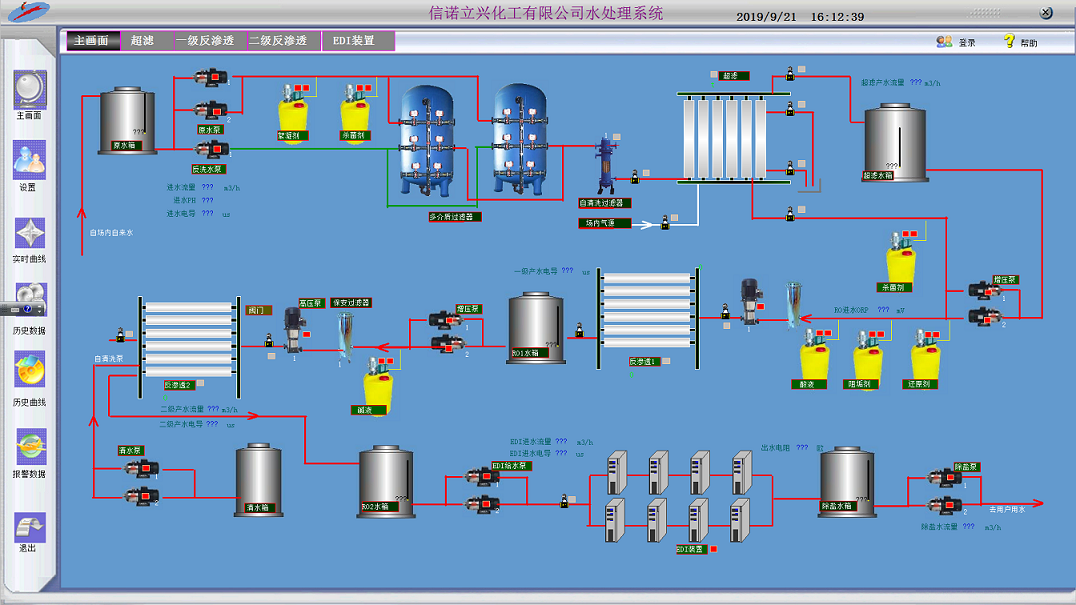Toggle the valve next to 场内气源 label
Screen dimensions: 1076x605
(665, 224)
